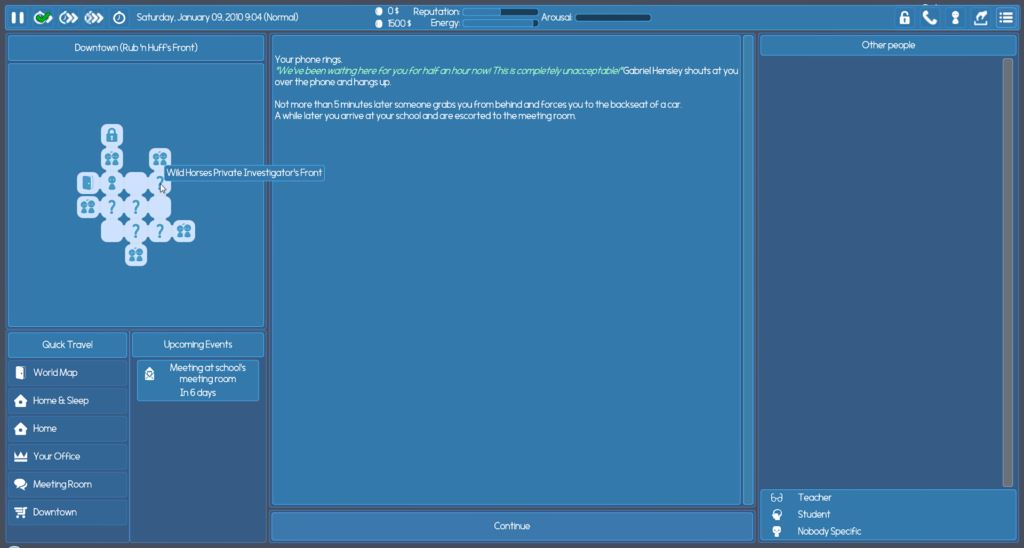Select the locked room tile on the map
Image resolution: width=1024 pixels, height=548 pixels.
(x=112, y=135)
